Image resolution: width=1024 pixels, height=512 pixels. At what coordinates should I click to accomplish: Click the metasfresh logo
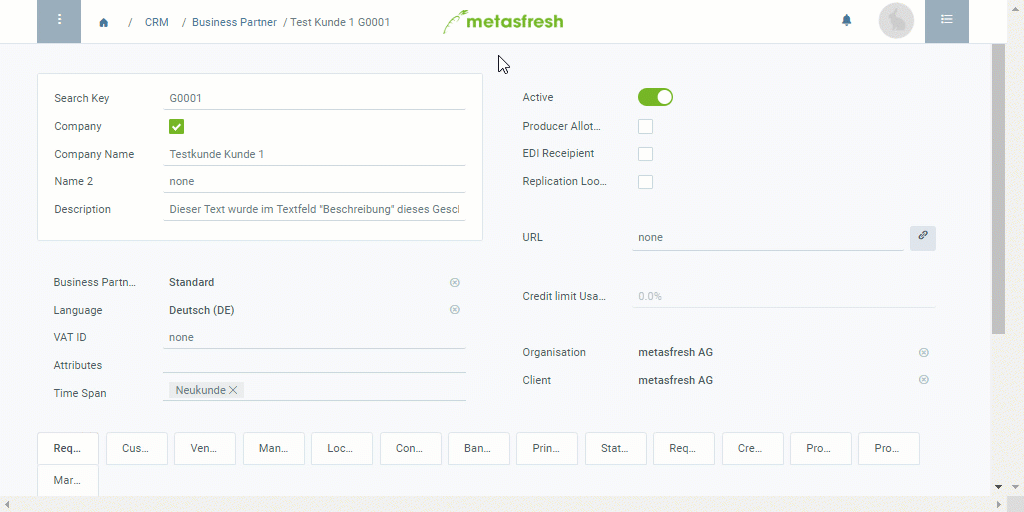503,22
